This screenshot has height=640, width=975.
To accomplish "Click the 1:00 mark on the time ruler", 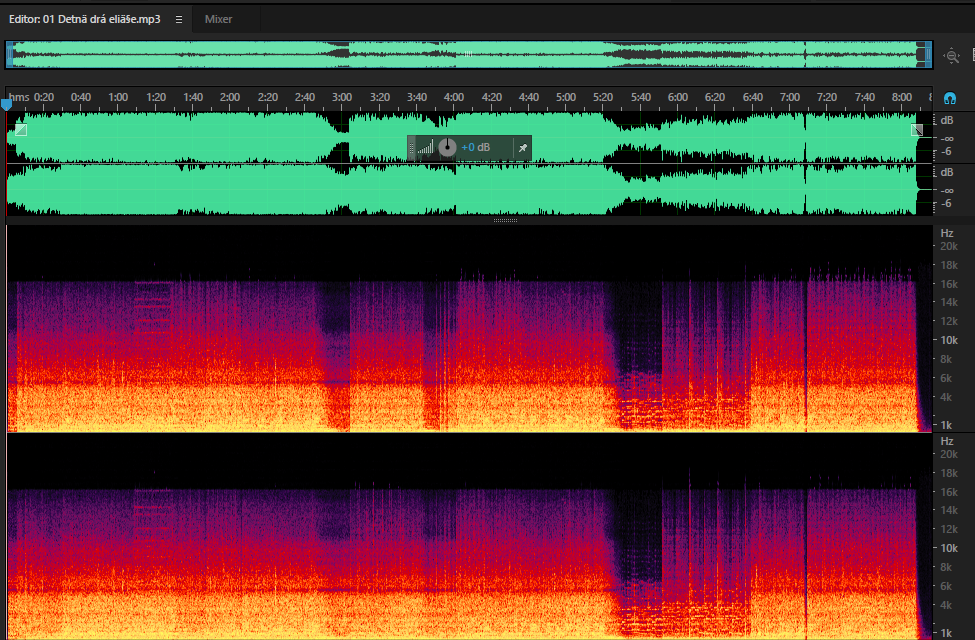I will [118, 97].
